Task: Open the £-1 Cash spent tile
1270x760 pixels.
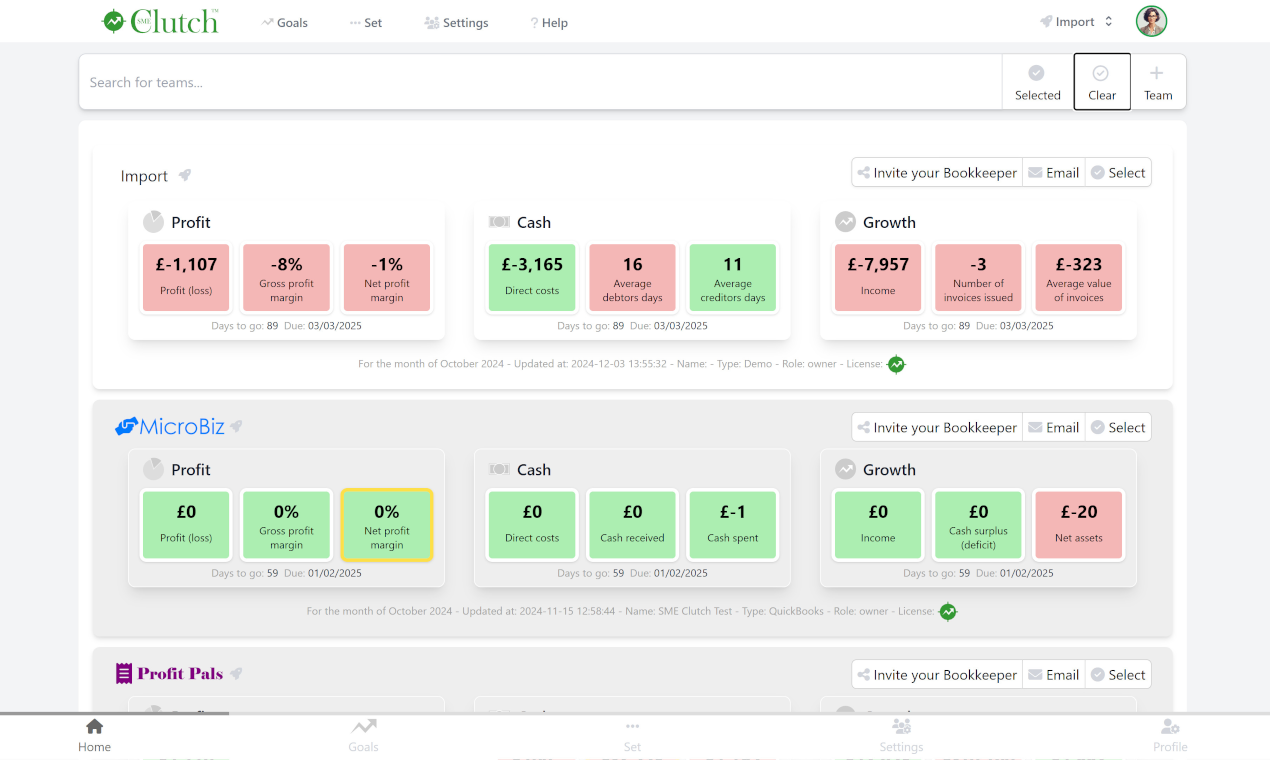Action: click(733, 524)
